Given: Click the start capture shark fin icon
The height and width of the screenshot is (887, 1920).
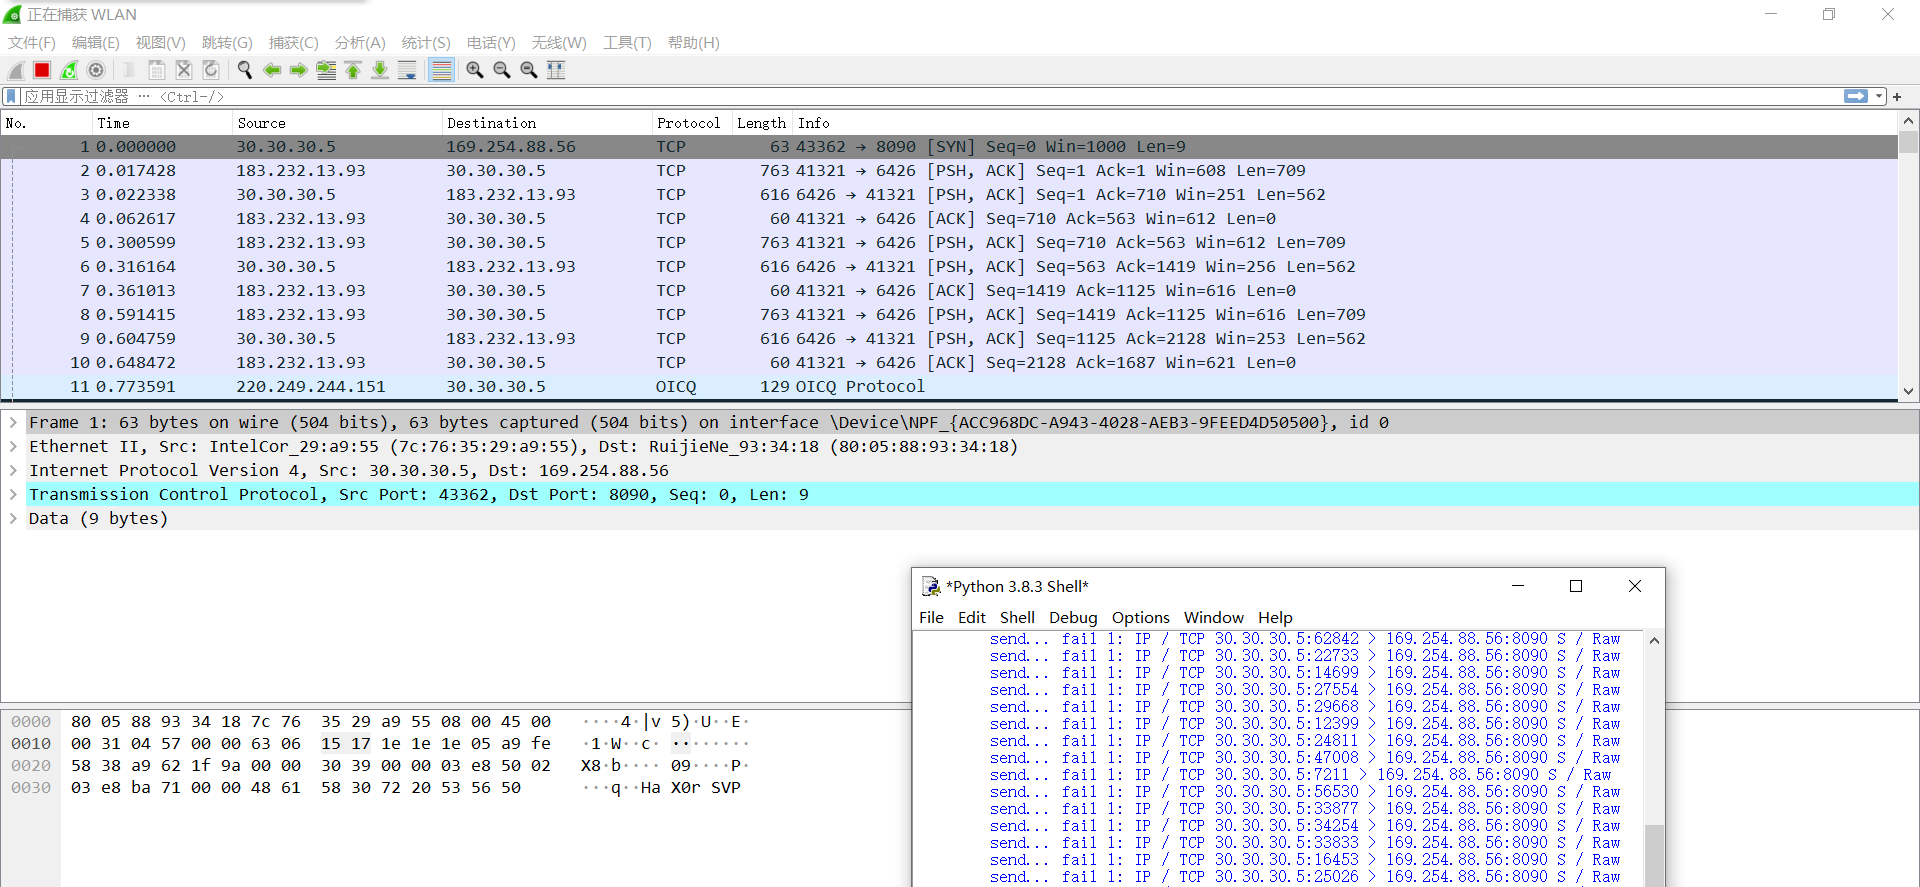Looking at the screenshot, I should (x=15, y=70).
